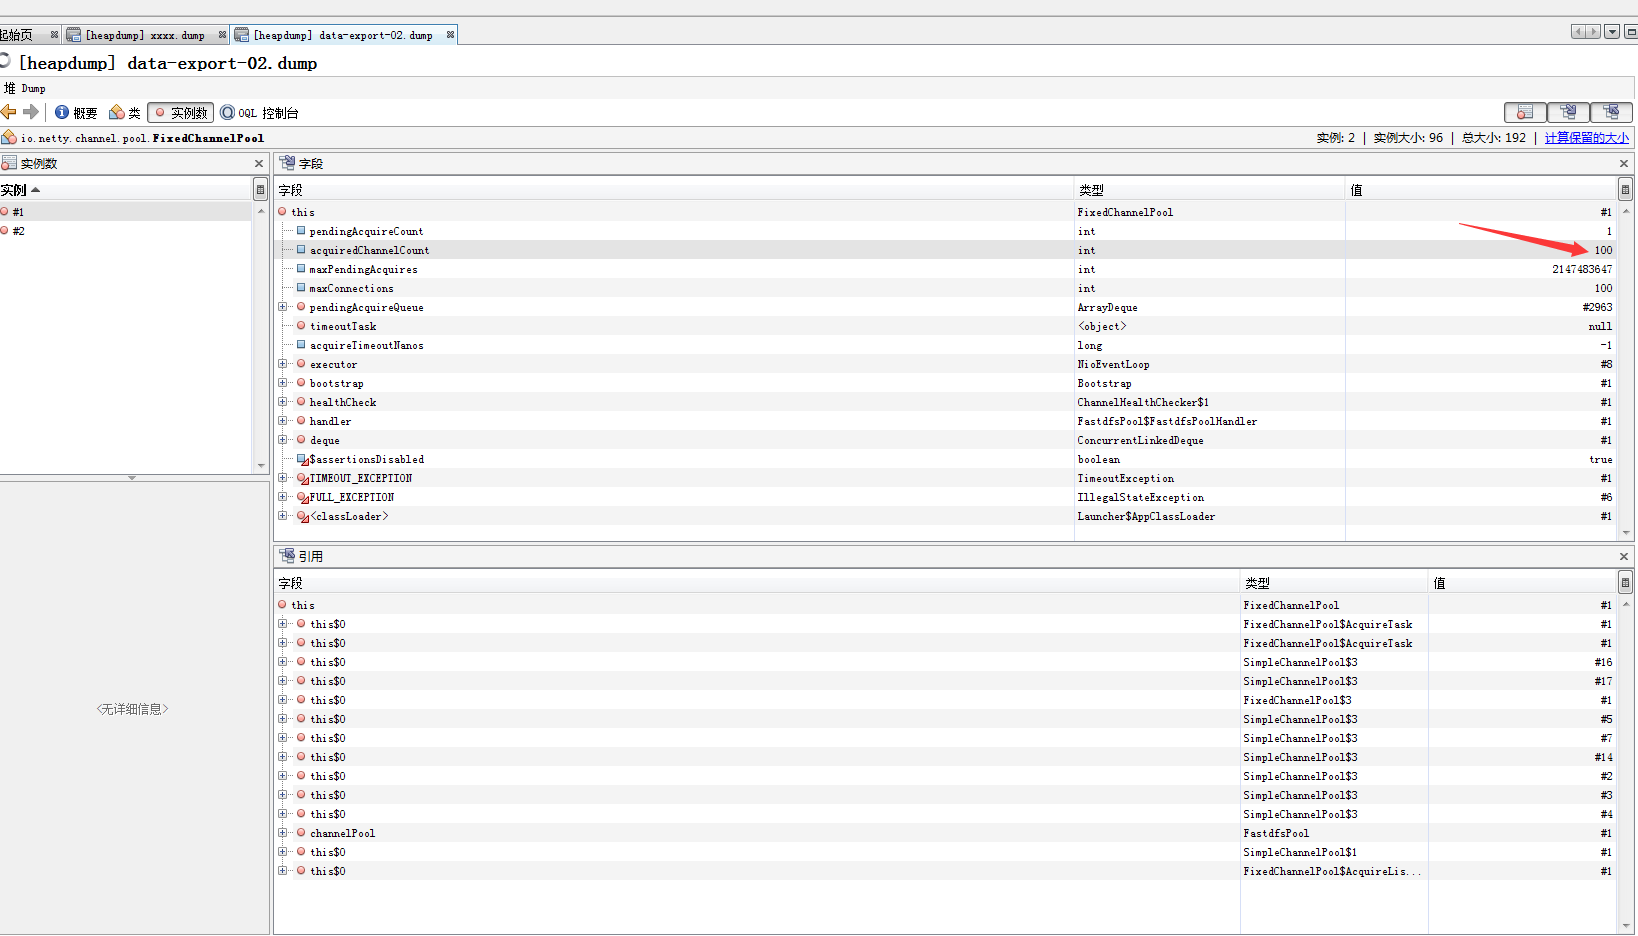Click the Instances list scrollbar up arrow
The width and height of the screenshot is (1638, 936).
pyautogui.click(x=261, y=211)
